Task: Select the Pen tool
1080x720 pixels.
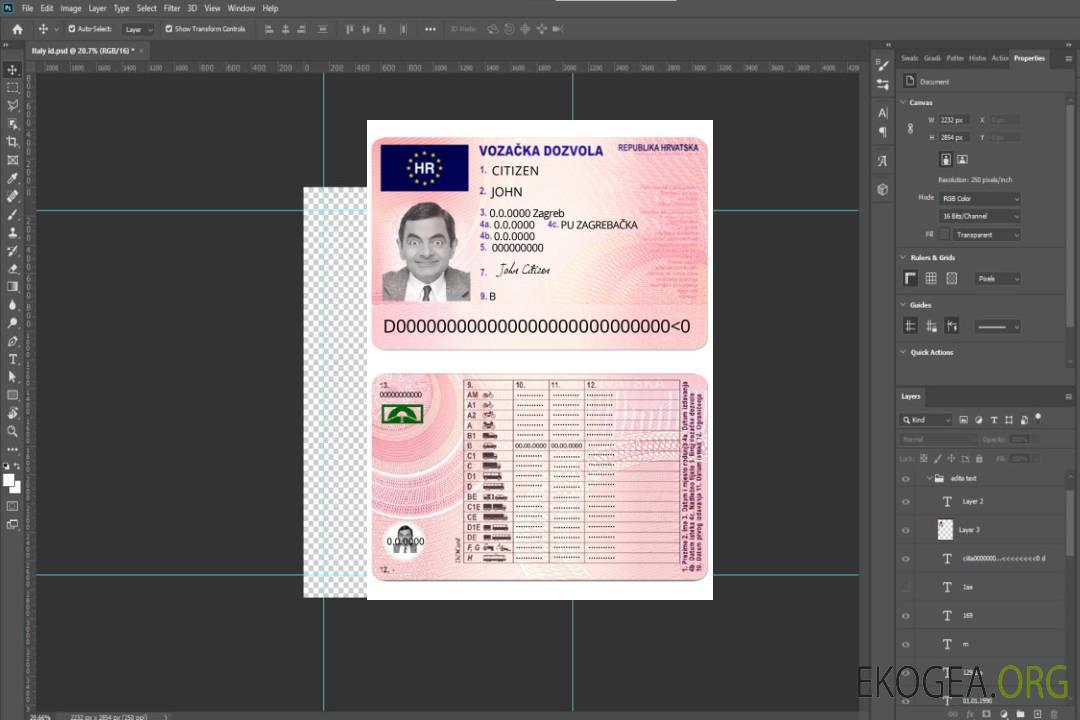Action: (12, 341)
